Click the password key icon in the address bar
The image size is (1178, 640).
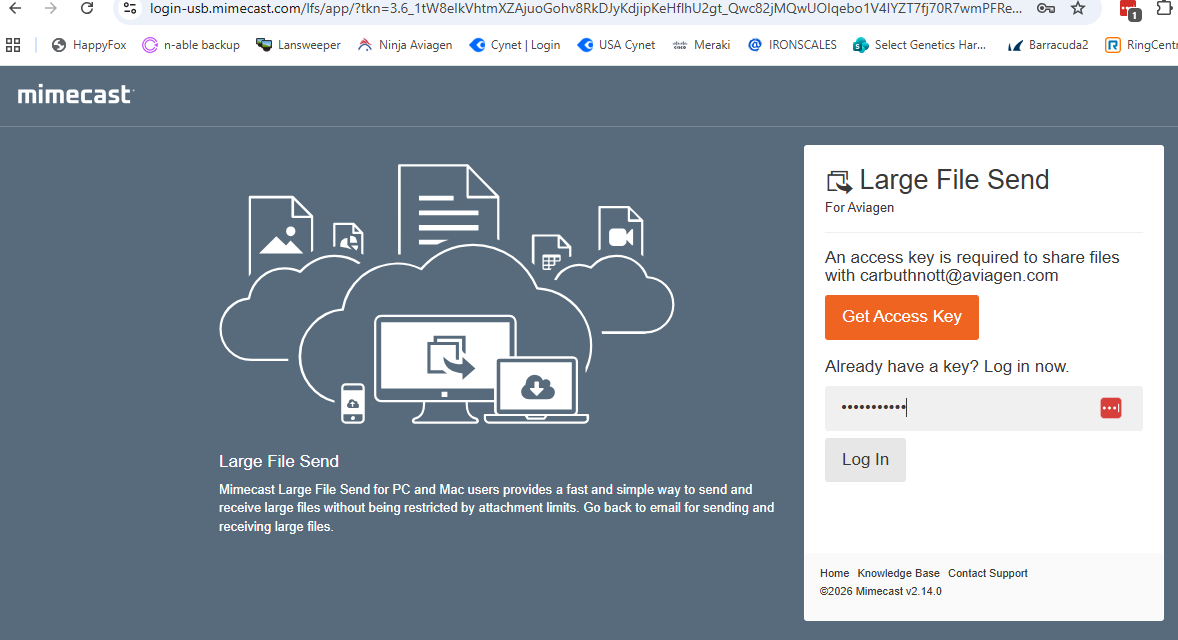1046,9
